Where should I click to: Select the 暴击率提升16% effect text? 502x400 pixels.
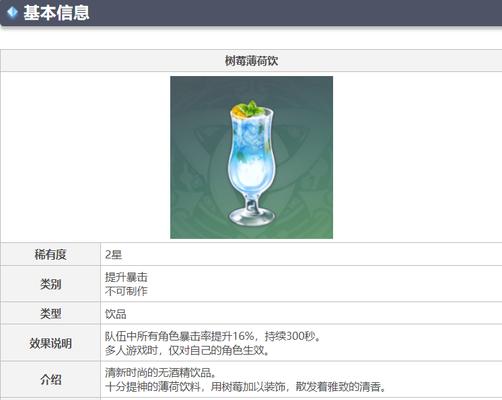tap(217, 336)
